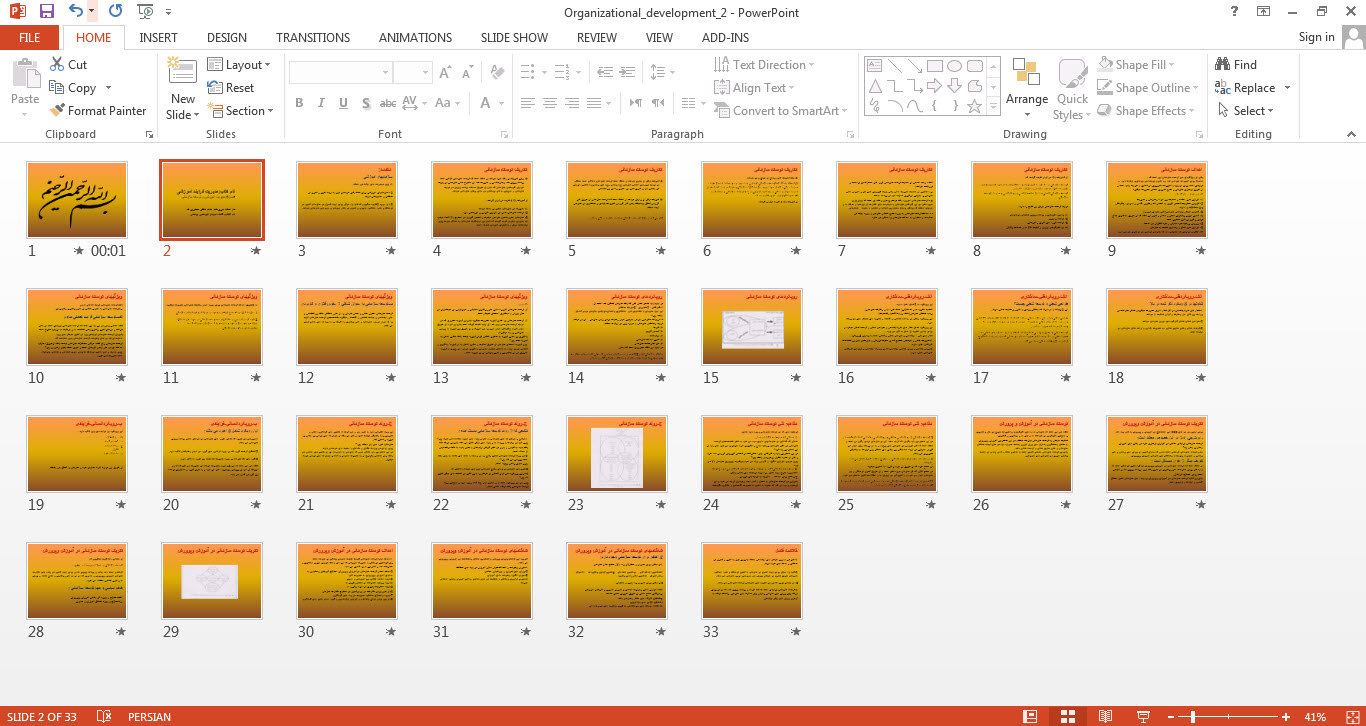The image size is (1366, 726).
Task: Switch to the INSERT tab
Action: [x=159, y=37]
